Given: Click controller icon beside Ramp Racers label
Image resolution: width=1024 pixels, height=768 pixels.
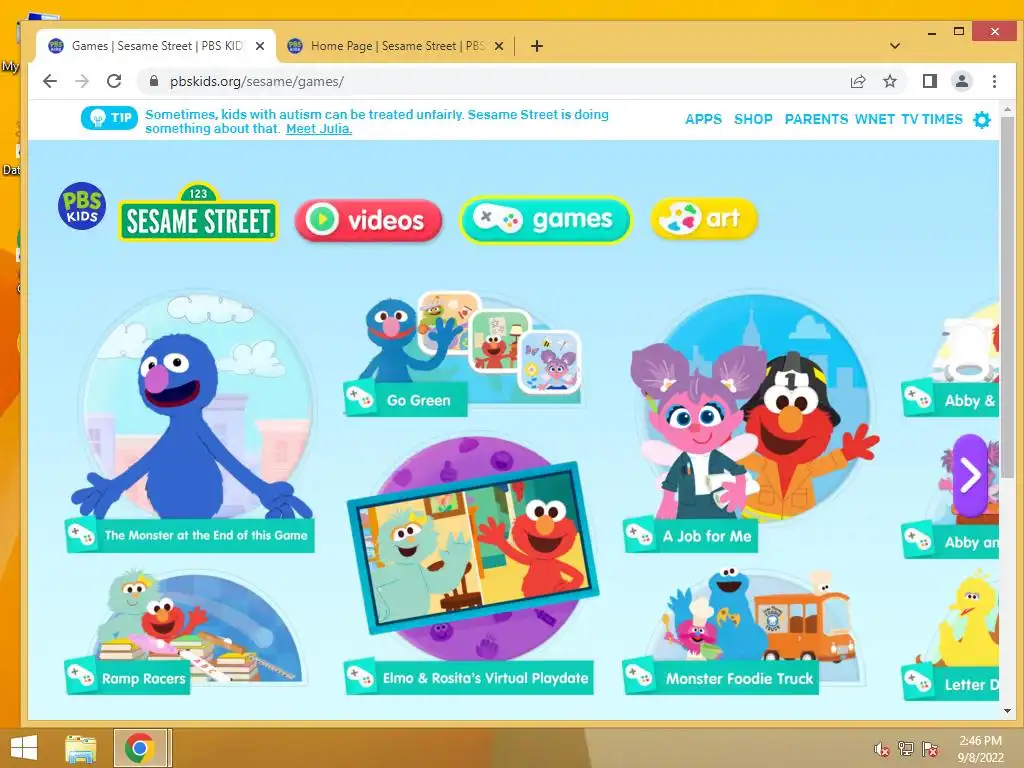Looking at the screenshot, I should pyautogui.click(x=81, y=675).
